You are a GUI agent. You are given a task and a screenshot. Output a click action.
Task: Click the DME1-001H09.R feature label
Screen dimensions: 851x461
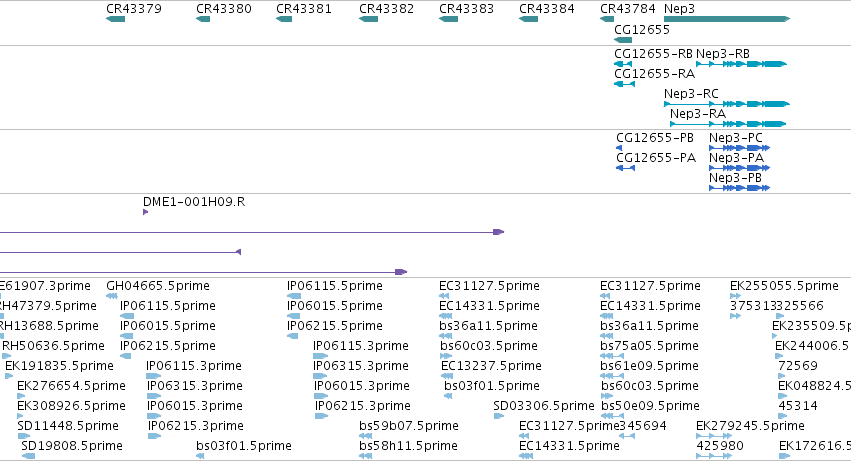pyautogui.click(x=194, y=202)
